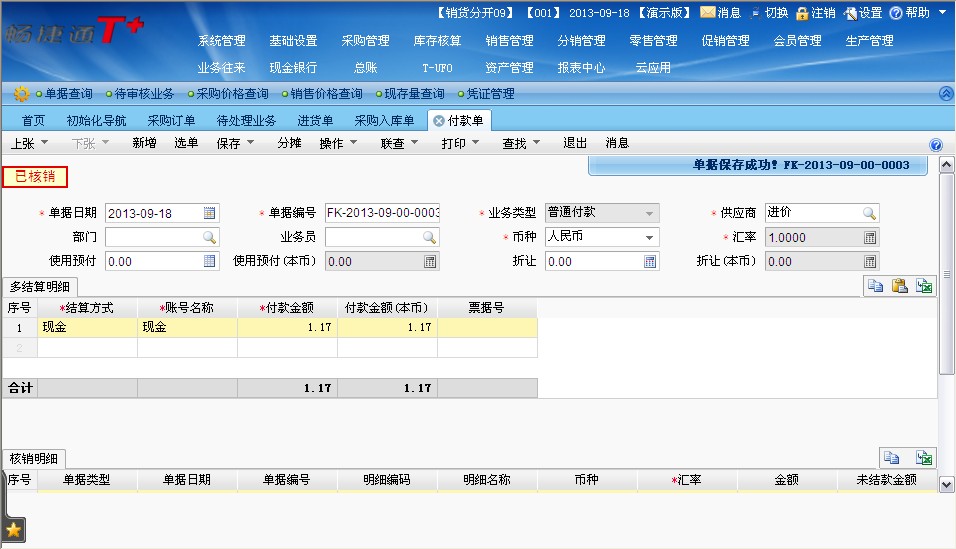
Task: Expand the top-right user menu arrow
Action: click(942, 12)
